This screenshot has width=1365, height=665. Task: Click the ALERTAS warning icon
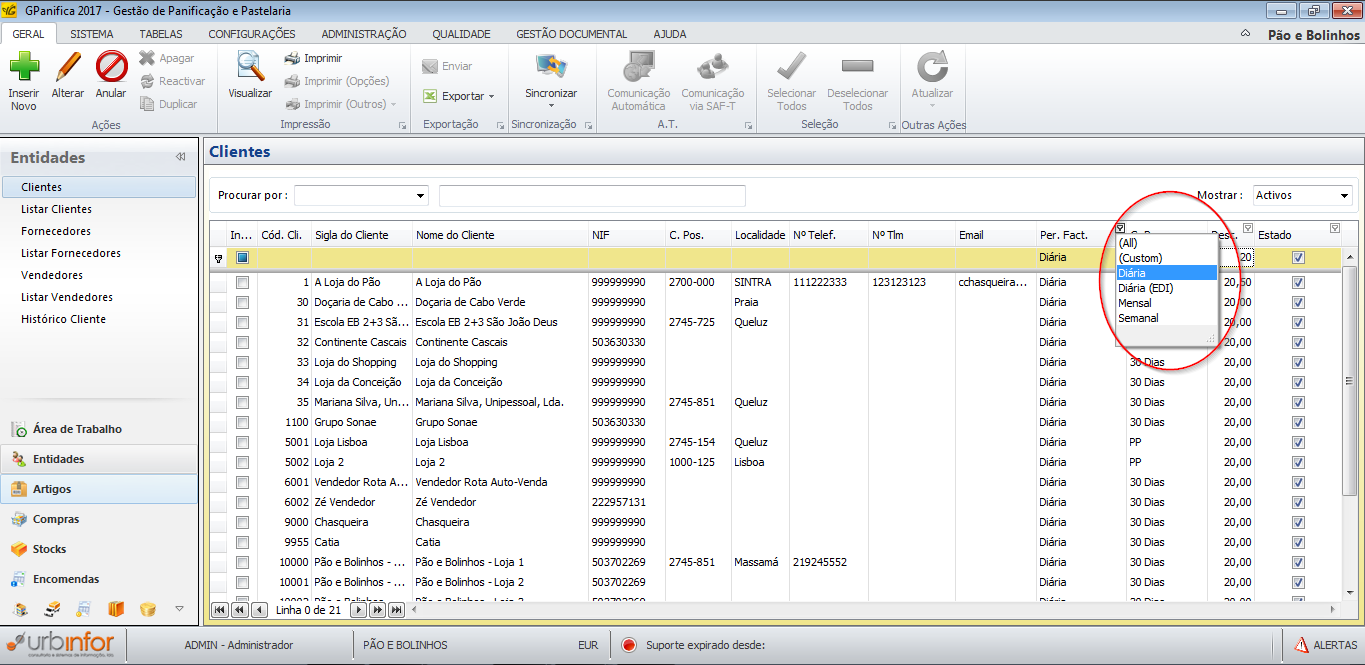(x=1303, y=645)
